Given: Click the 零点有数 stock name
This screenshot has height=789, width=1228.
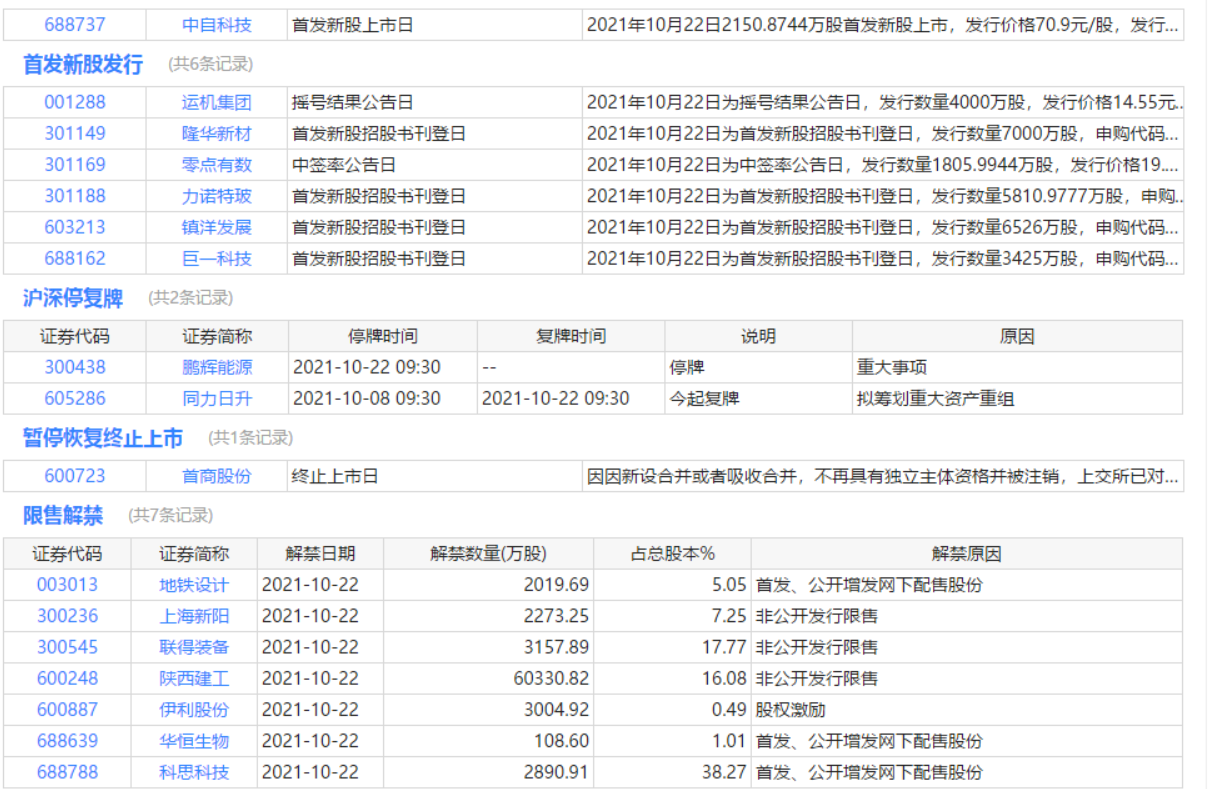Looking at the screenshot, I should tap(216, 165).
